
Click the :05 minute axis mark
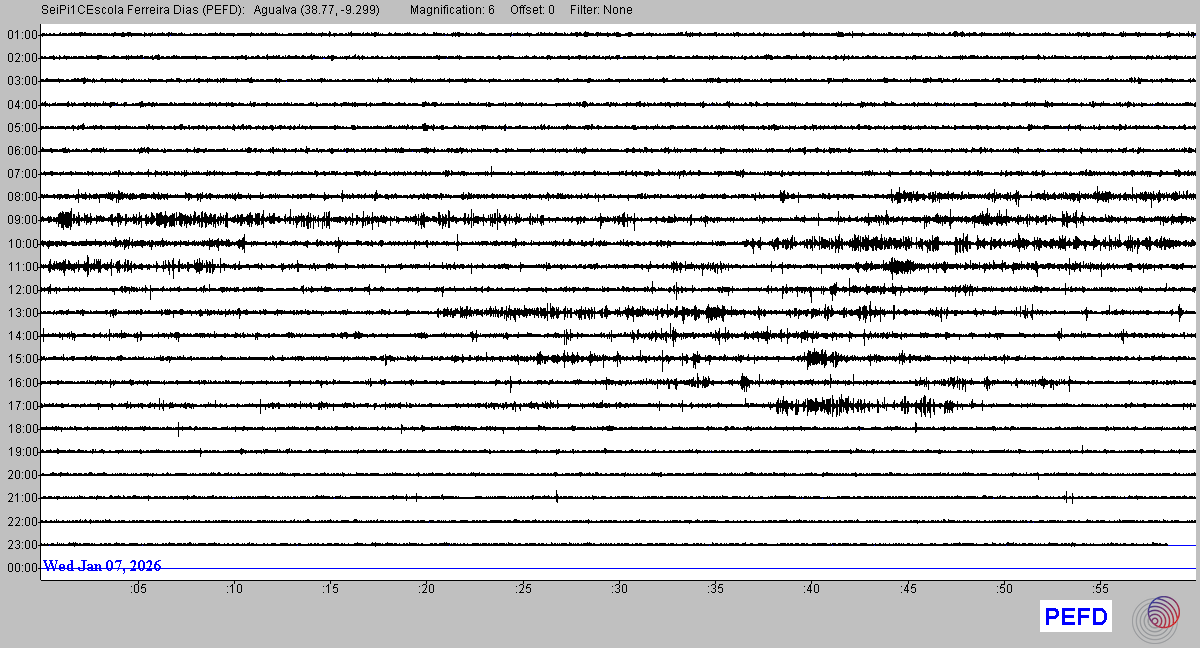pos(137,589)
